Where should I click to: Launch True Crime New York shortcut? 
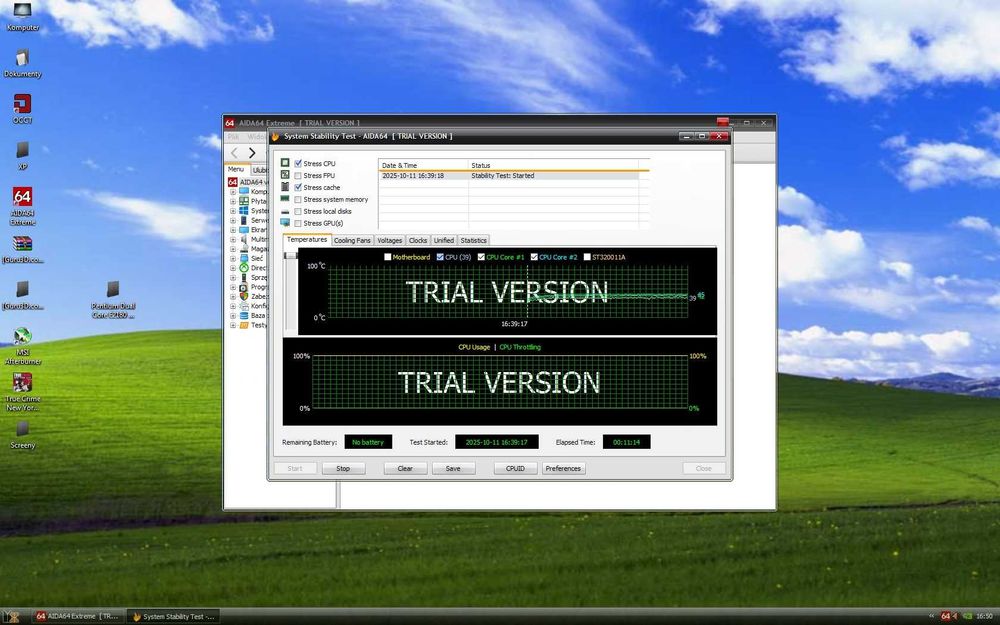pyautogui.click(x=22, y=392)
